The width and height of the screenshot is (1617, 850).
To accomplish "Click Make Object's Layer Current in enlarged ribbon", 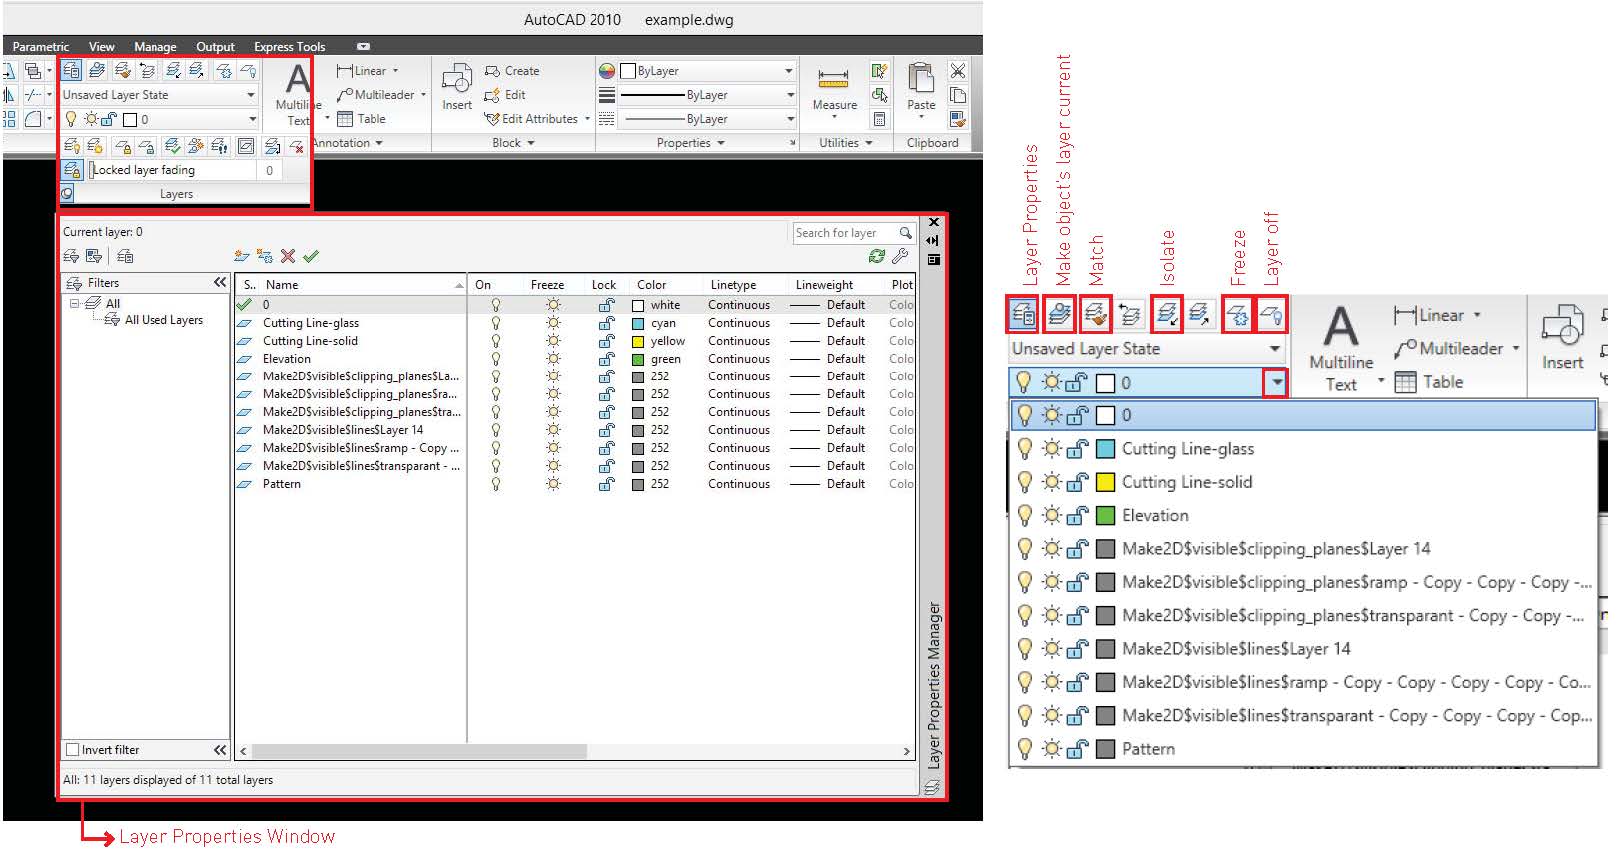I will pyautogui.click(x=1059, y=315).
